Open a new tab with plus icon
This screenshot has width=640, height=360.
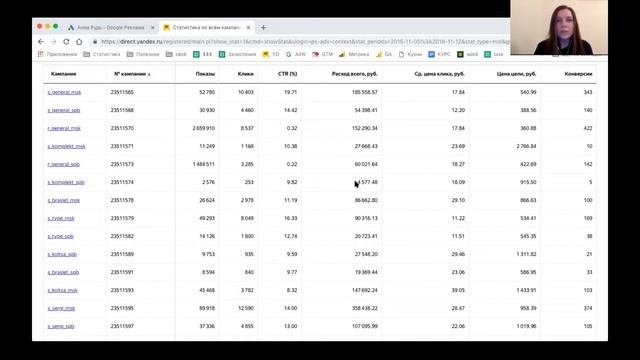[x=263, y=28]
